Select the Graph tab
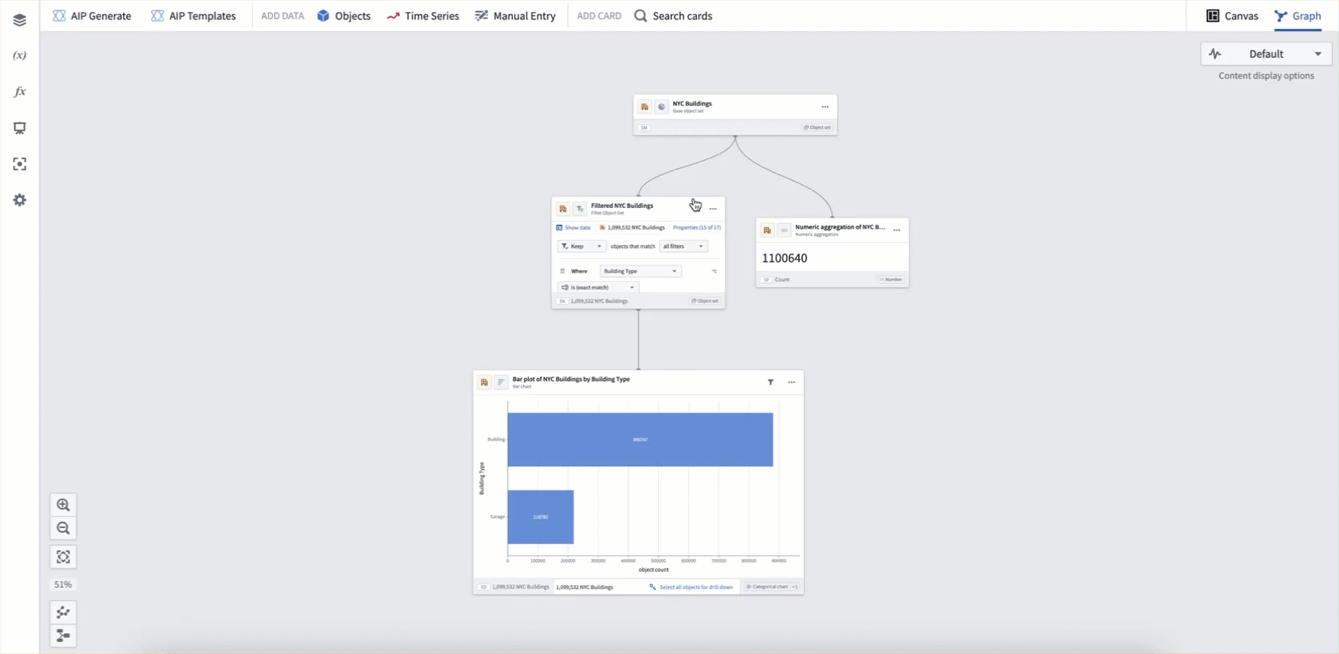This screenshot has height=654, width=1339. click(x=1297, y=15)
